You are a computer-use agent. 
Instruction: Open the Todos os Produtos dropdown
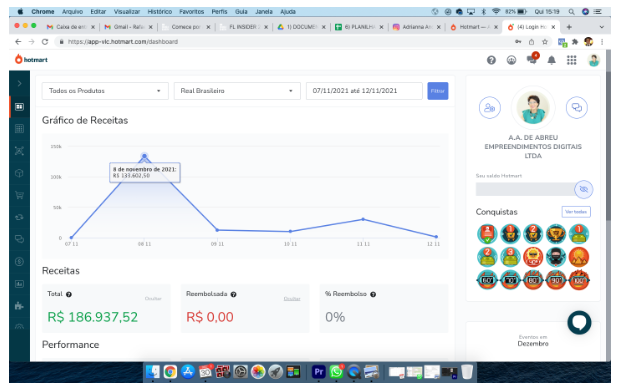[x=105, y=91]
